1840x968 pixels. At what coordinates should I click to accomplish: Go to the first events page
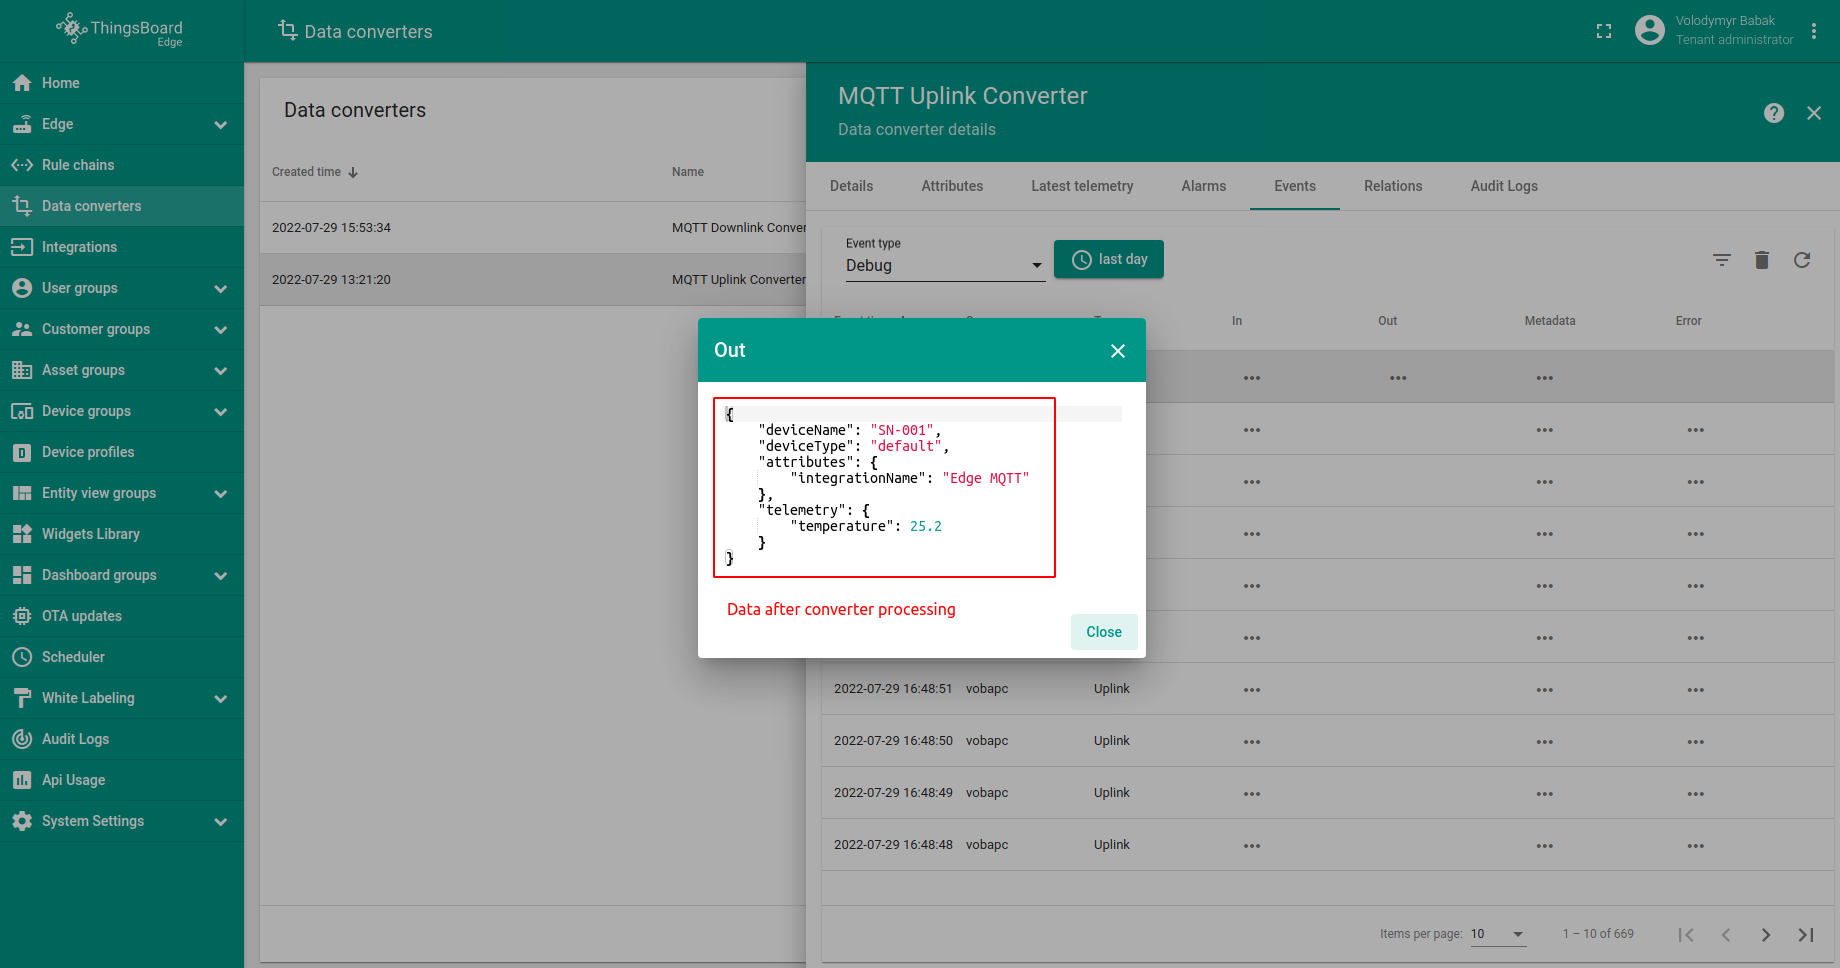pyautogui.click(x=1686, y=935)
